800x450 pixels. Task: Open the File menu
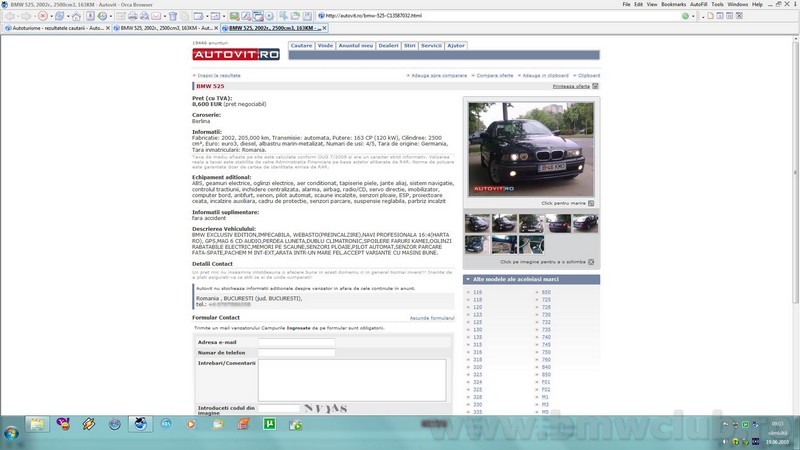pyautogui.click(x=626, y=4)
